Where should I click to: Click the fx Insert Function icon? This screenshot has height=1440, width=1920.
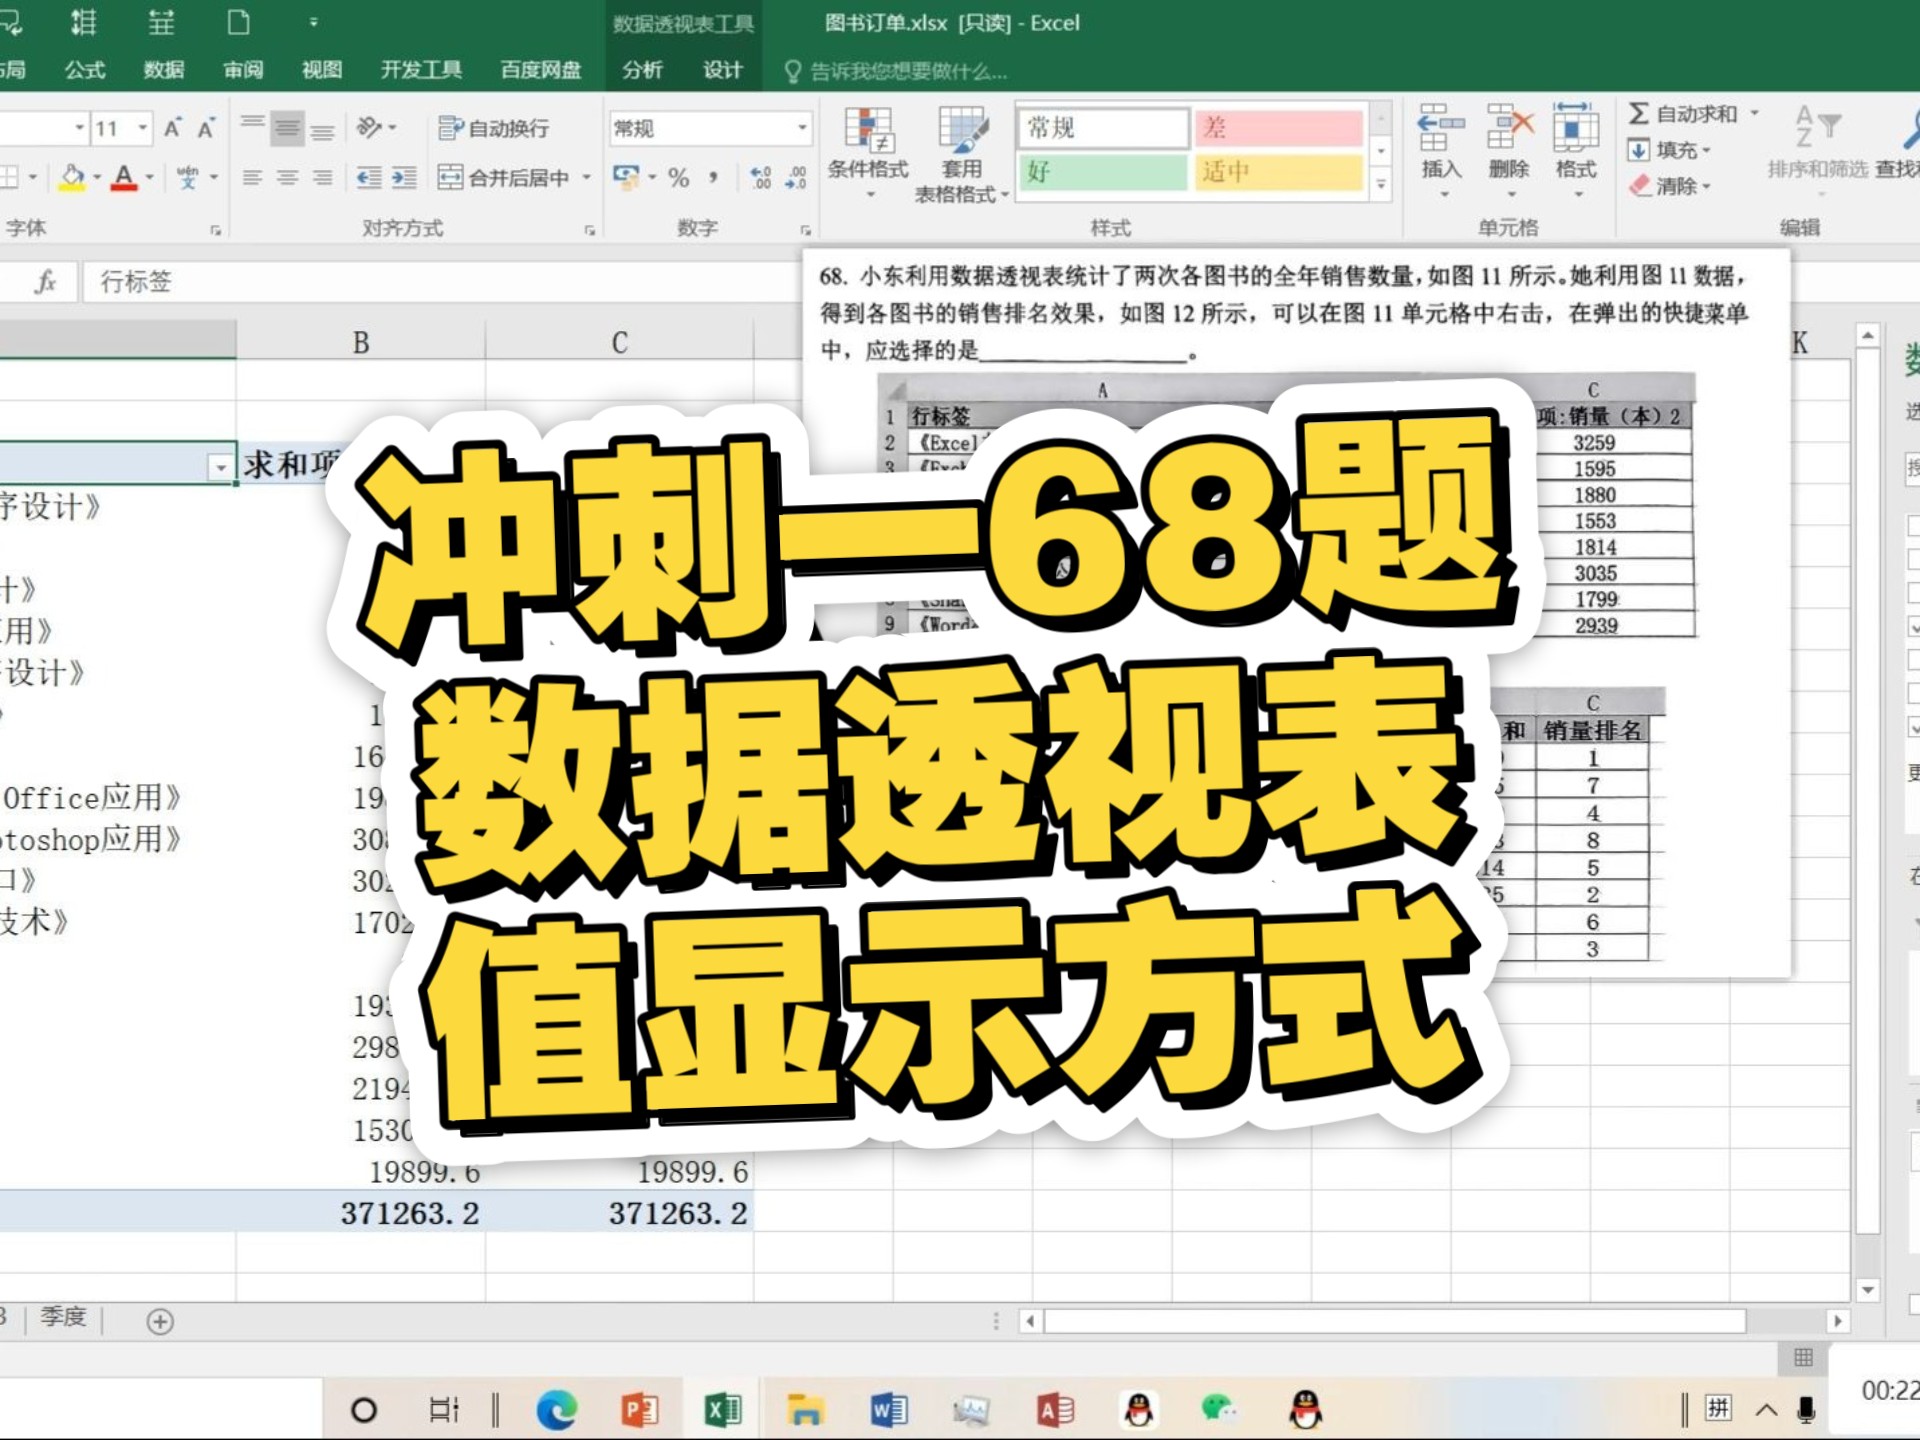pos(44,282)
